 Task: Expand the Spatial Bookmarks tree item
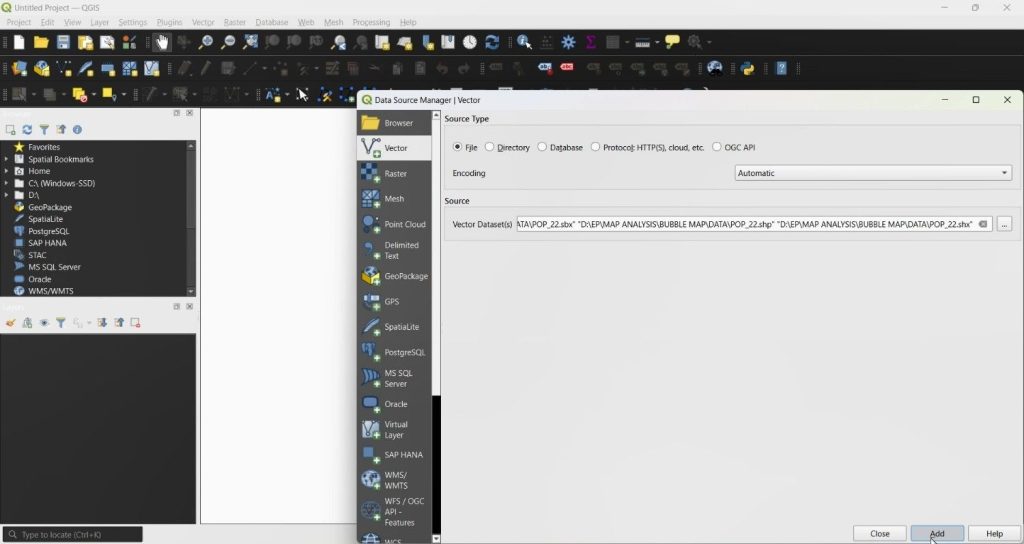coord(7,159)
